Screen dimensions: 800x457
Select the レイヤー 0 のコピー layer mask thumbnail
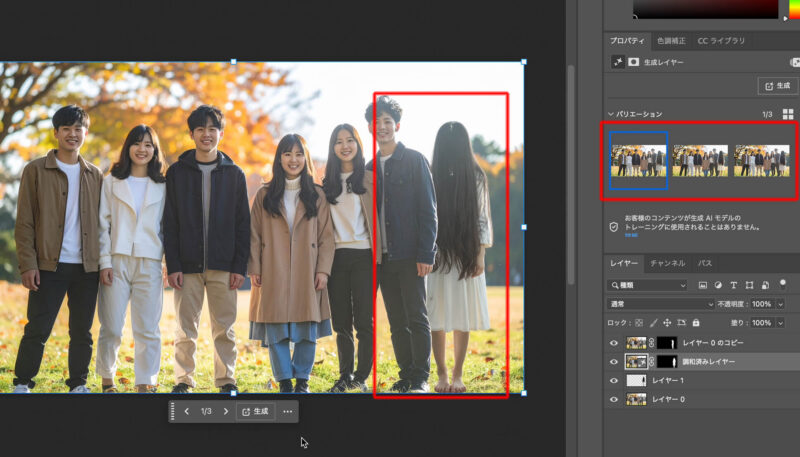[x=667, y=343]
